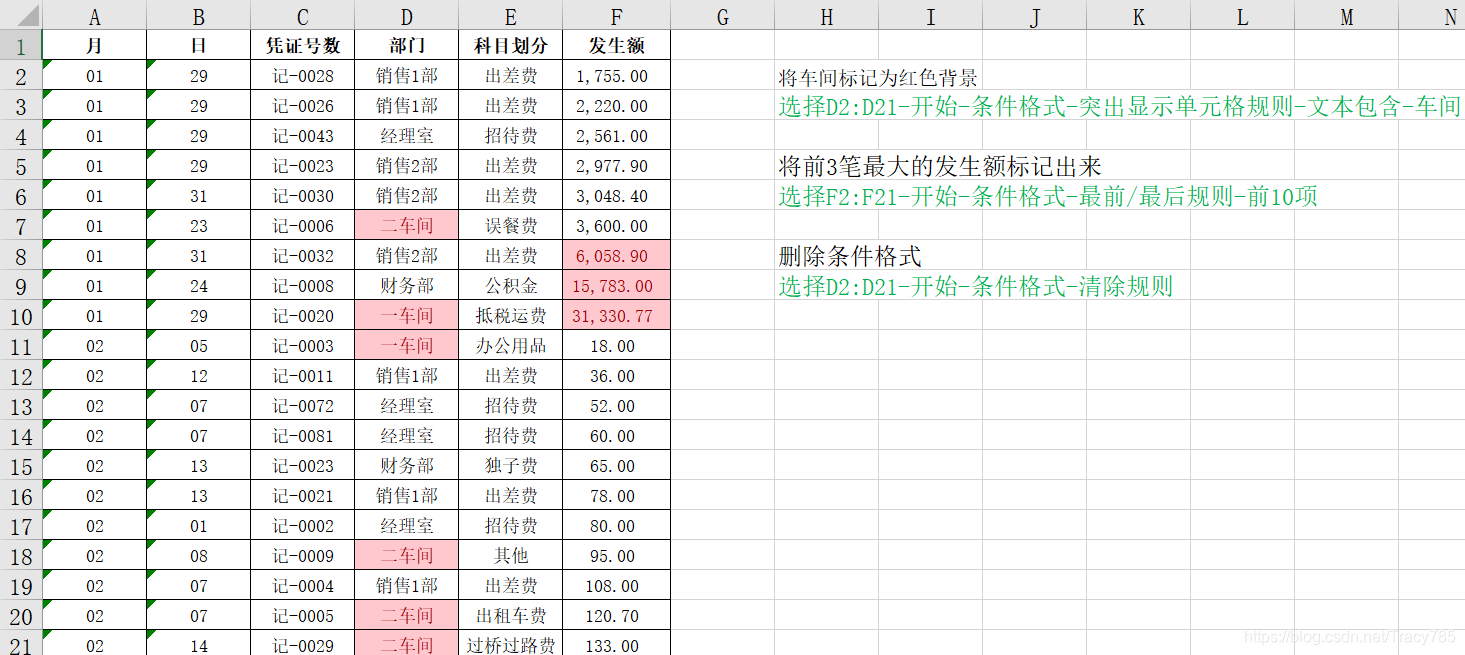
Task: Select column D header
Action: click(x=406, y=16)
